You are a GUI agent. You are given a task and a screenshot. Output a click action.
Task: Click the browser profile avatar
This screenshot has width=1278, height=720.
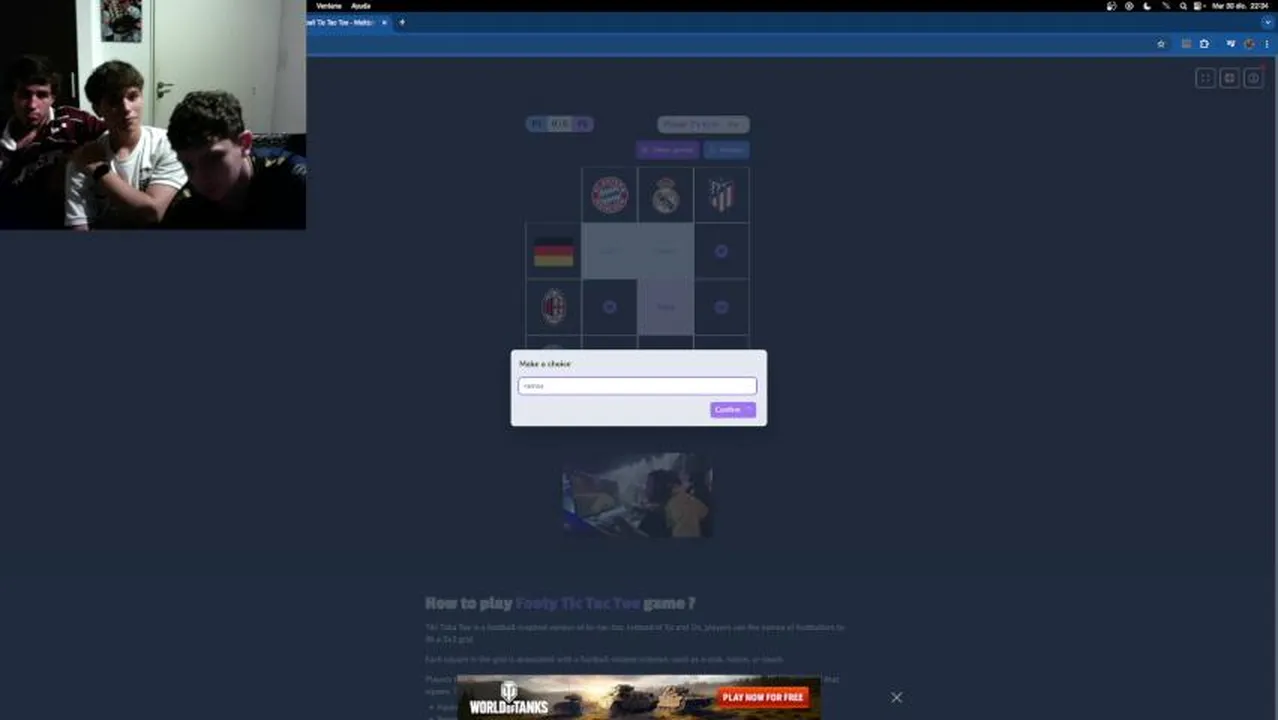click(1249, 44)
